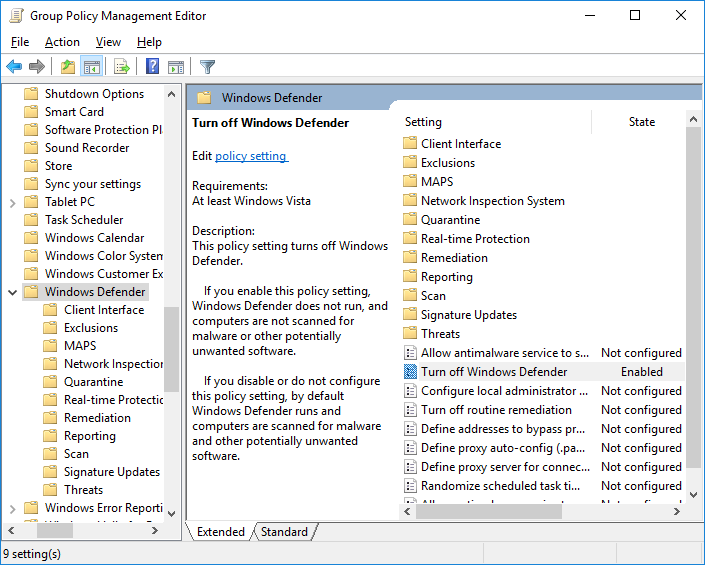
Task: Select Sync your settings in the tree
Action: 93,183
